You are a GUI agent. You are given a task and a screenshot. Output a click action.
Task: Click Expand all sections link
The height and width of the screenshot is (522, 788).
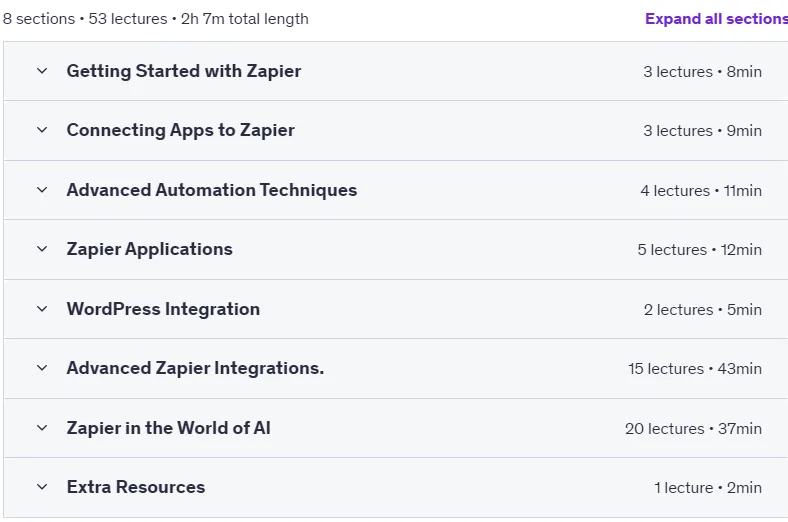coord(716,19)
